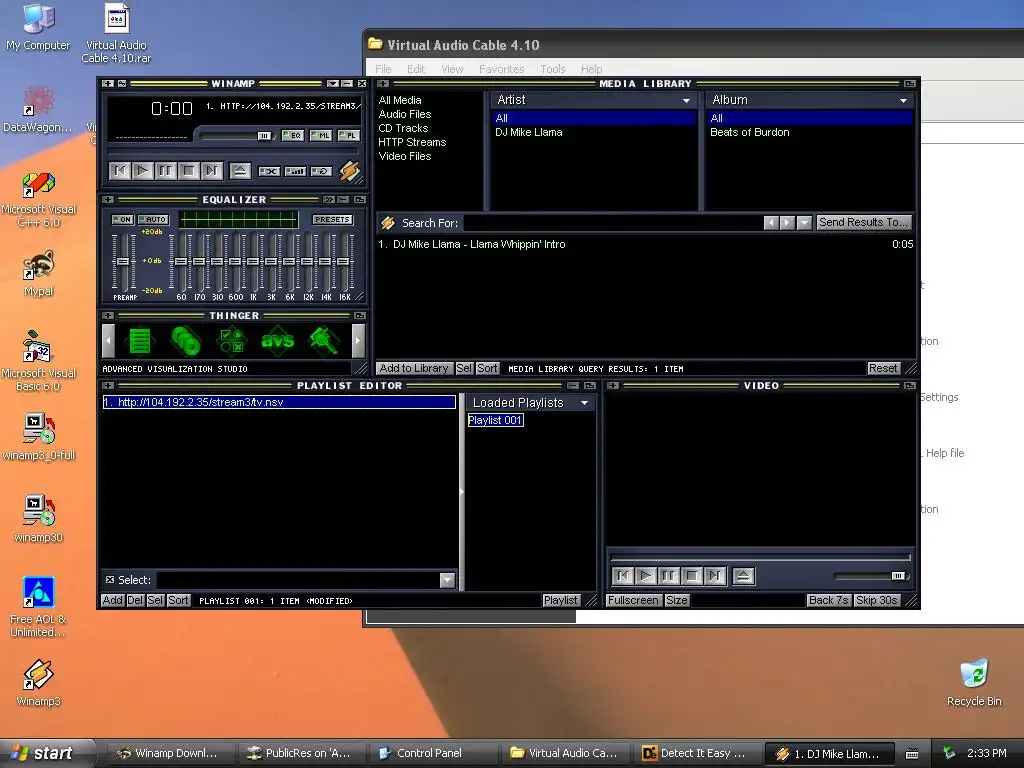The height and width of the screenshot is (768, 1024).
Task: Toggle the ML media library button
Action: (321, 136)
